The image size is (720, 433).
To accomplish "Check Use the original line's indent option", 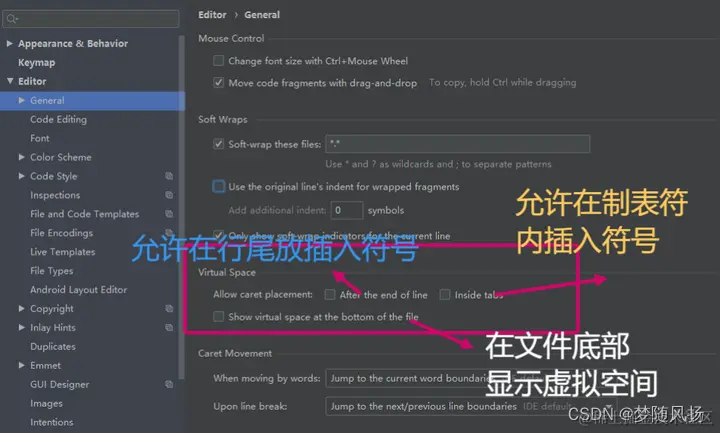I will (x=219, y=186).
